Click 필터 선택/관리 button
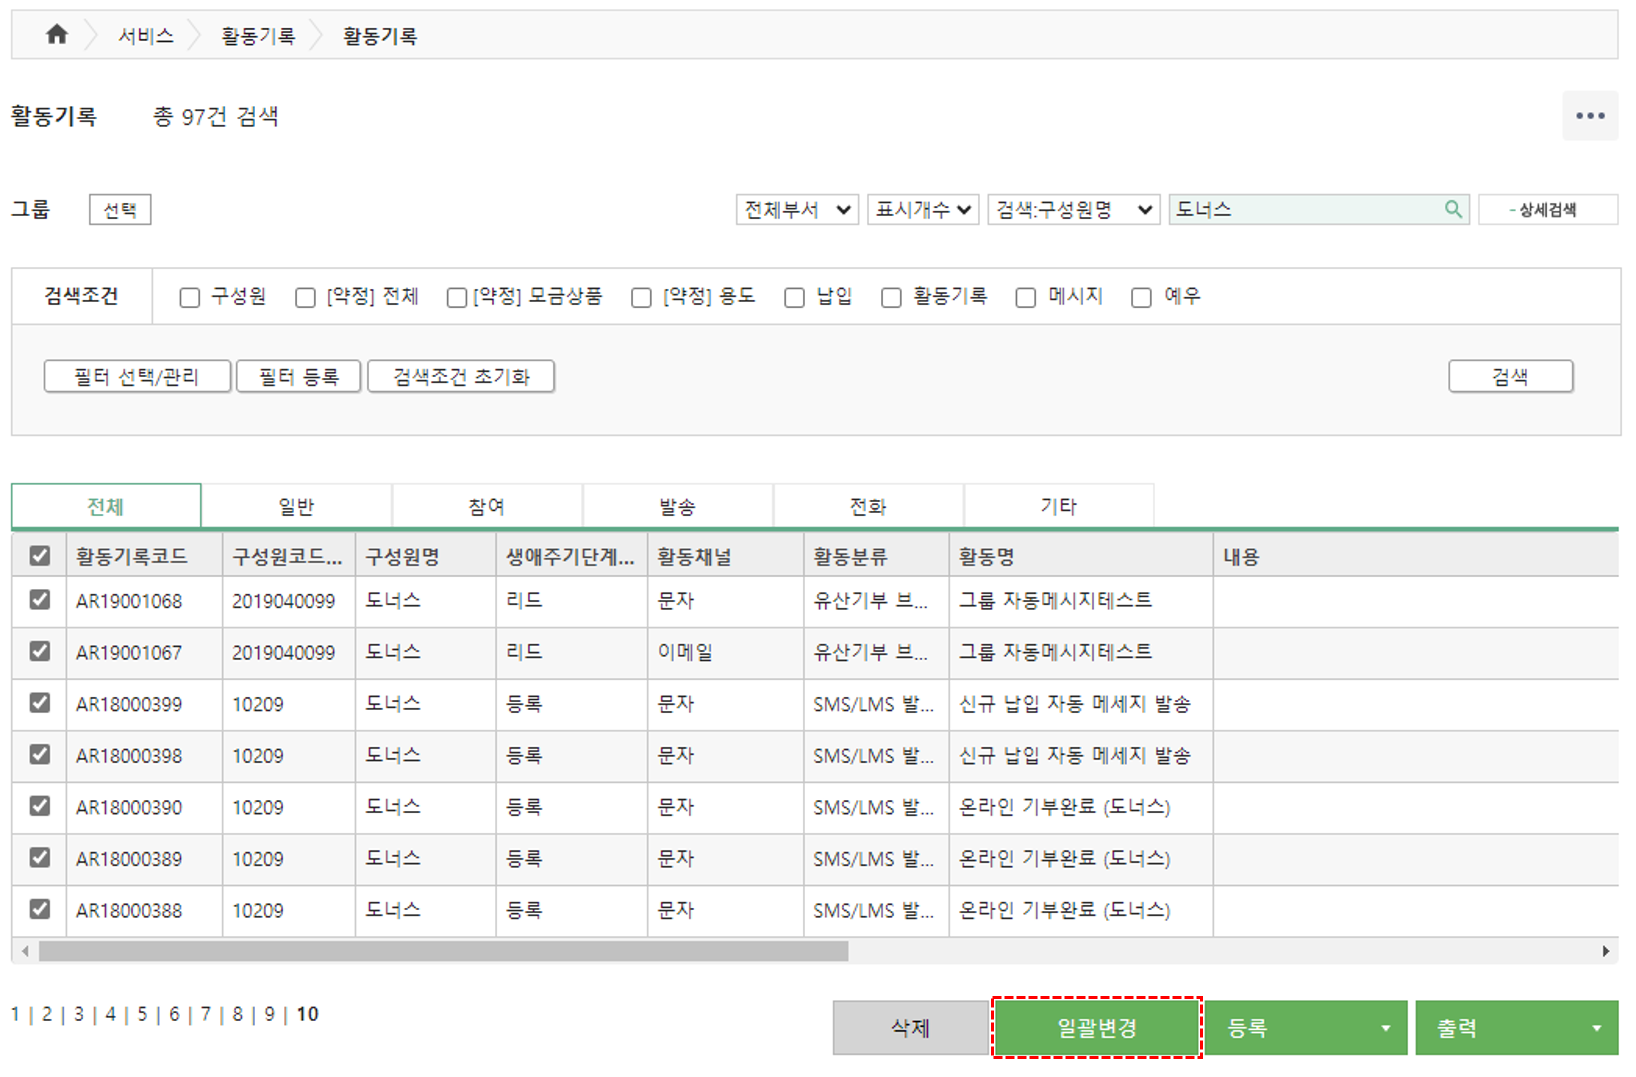 (137, 377)
